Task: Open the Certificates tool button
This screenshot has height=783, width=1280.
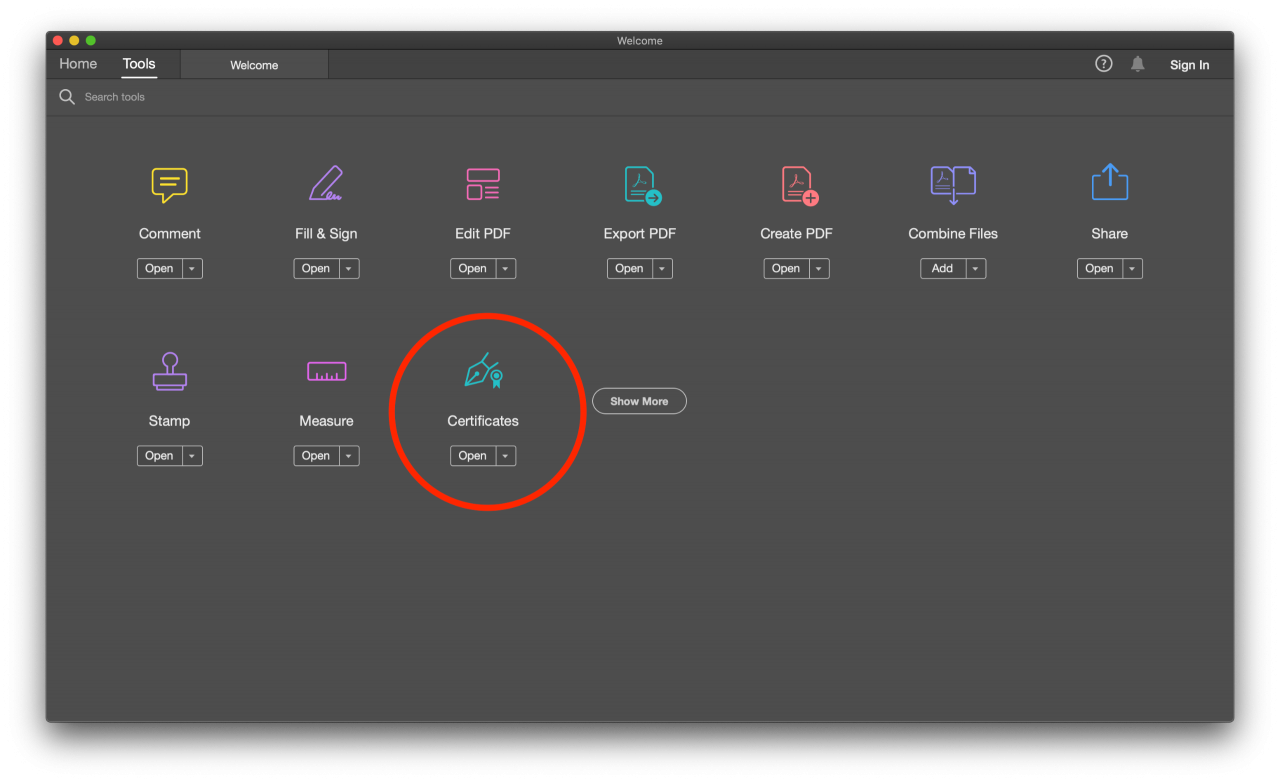Action: (x=473, y=456)
